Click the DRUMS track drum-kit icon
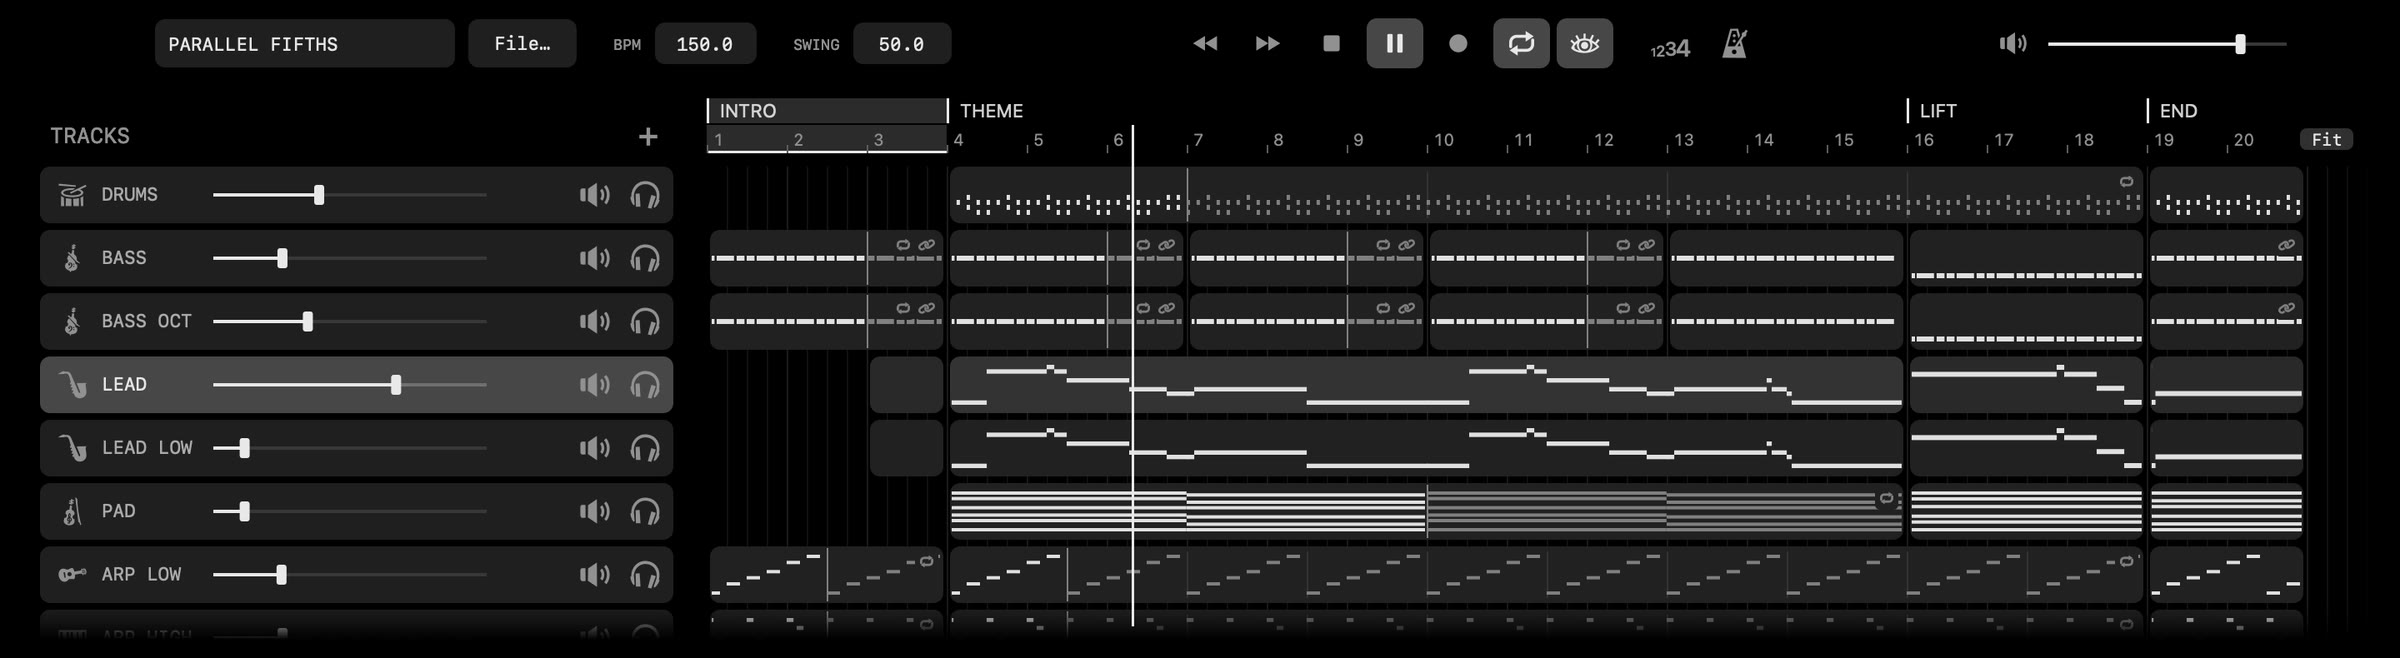This screenshot has width=2400, height=658. 72,195
